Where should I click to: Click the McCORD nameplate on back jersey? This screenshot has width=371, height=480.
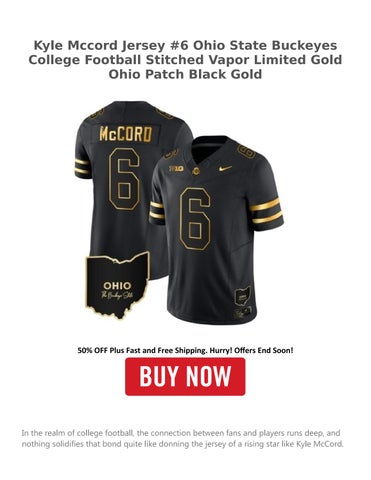click(x=126, y=134)
